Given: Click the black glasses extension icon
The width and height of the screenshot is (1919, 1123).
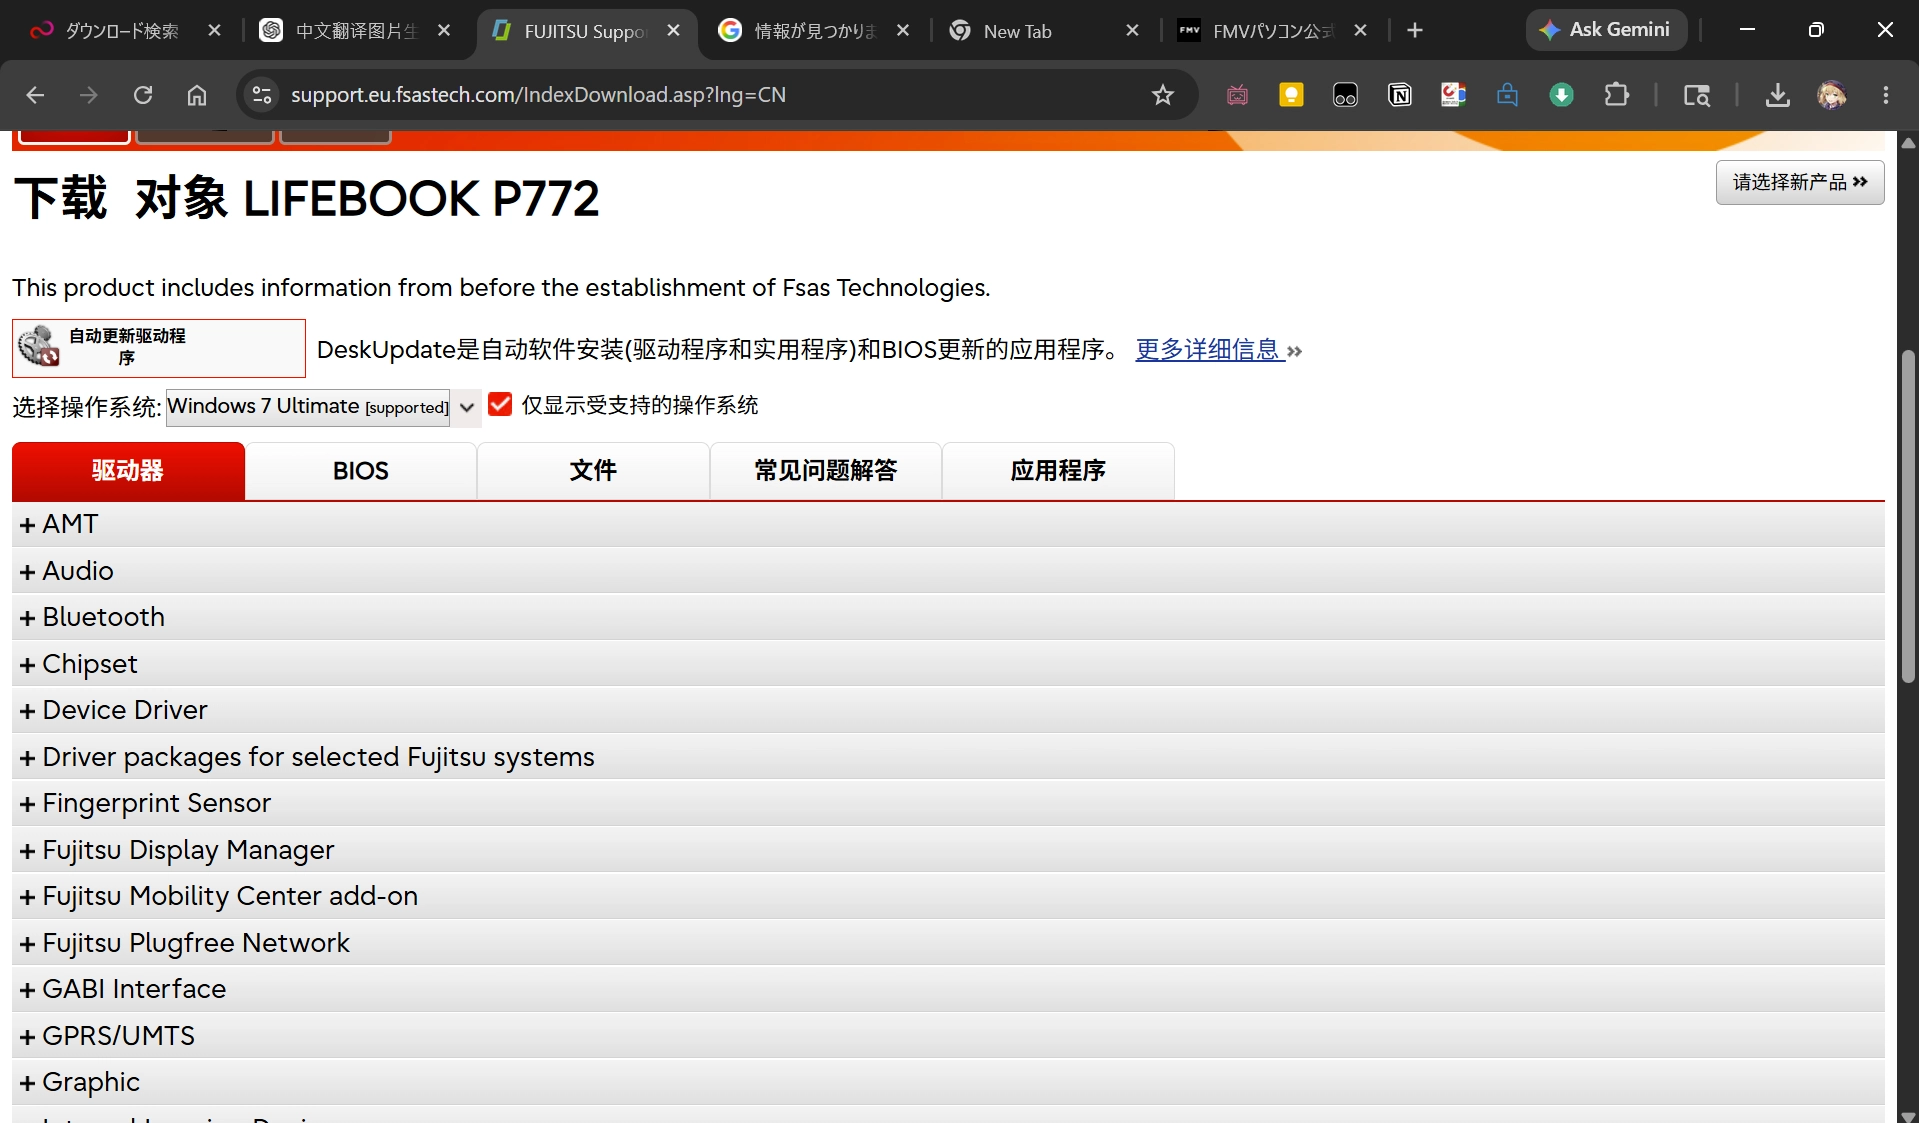Looking at the screenshot, I should tap(1345, 95).
